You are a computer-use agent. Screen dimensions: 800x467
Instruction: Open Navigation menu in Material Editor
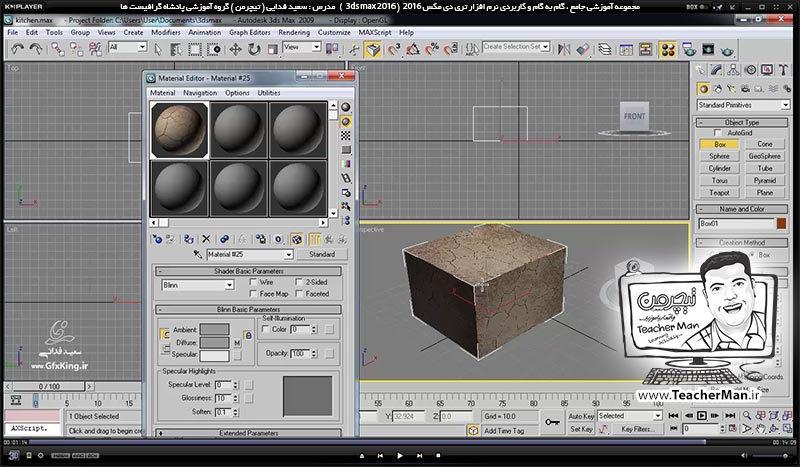click(200, 93)
